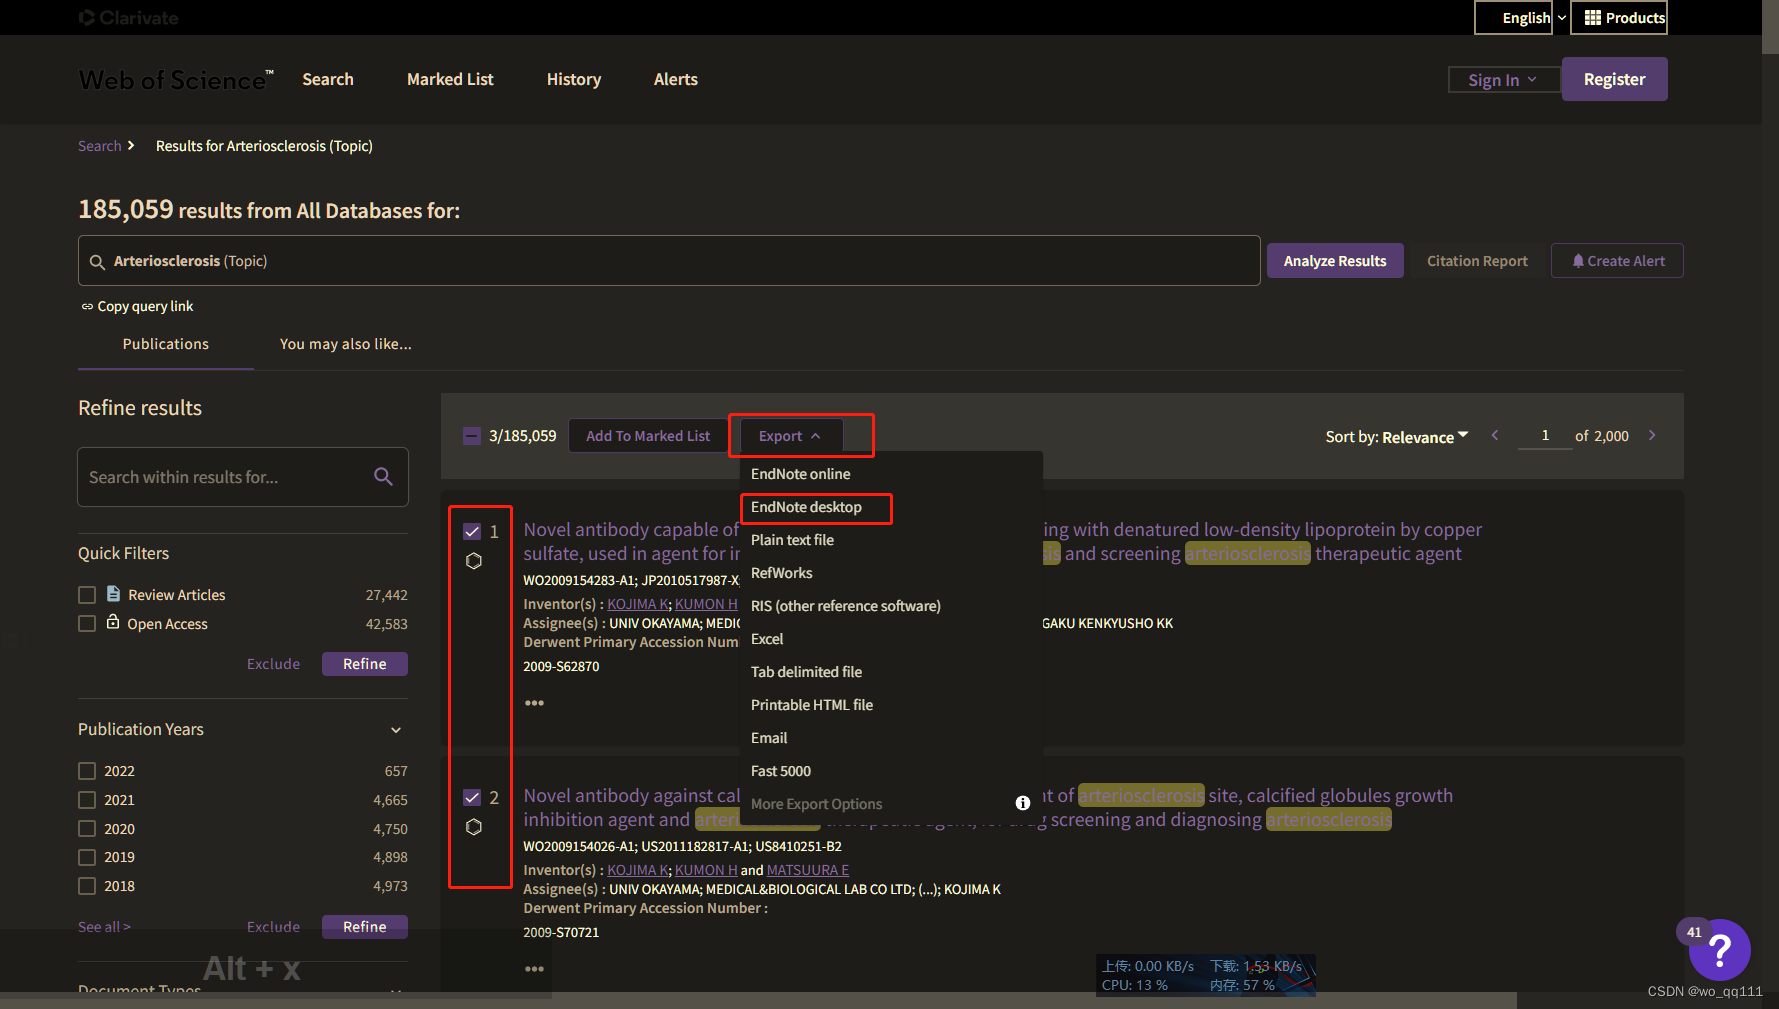Select EndNote desktop export option
Viewport: 1779px width, 1009px height.
[x=806, y=507]
